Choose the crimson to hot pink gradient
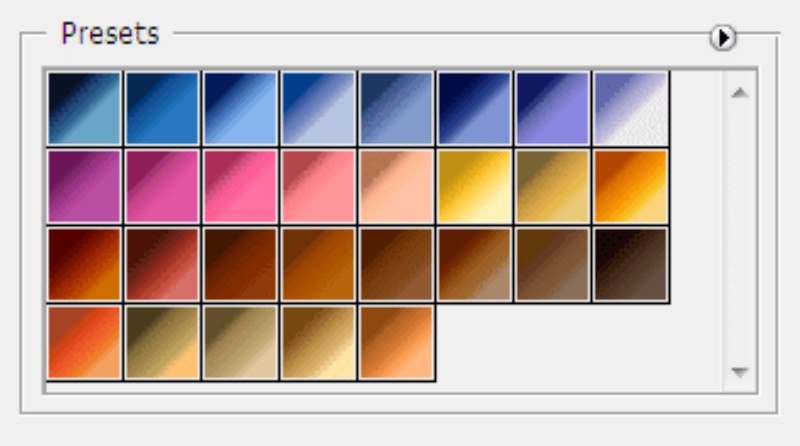 240,186
